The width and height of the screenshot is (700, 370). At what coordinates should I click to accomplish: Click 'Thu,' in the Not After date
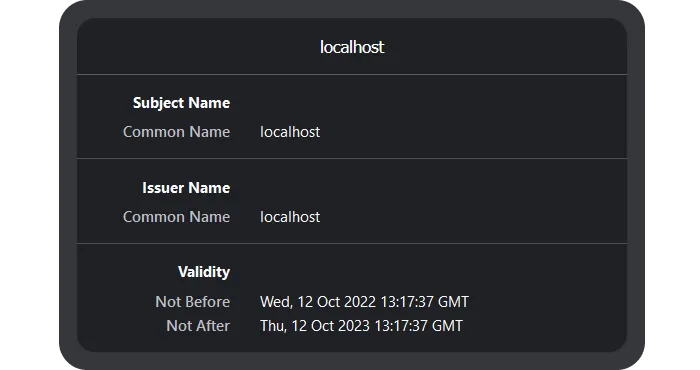tap(274, 326)
